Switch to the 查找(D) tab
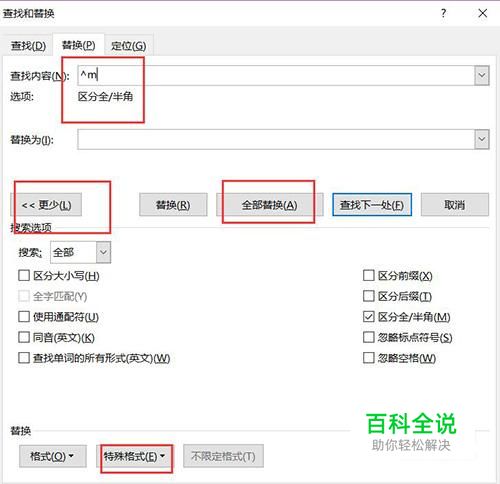This screenshot has height=484, width=500. click(28, 46)
